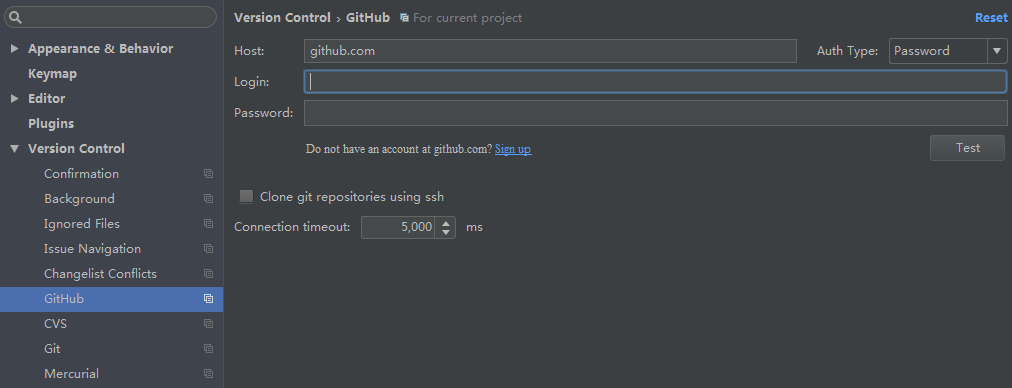The width and height of the screenshot is (1012, 388).
Task: Expand the Appearance & Behavior section
Action: tap(14, 49)
